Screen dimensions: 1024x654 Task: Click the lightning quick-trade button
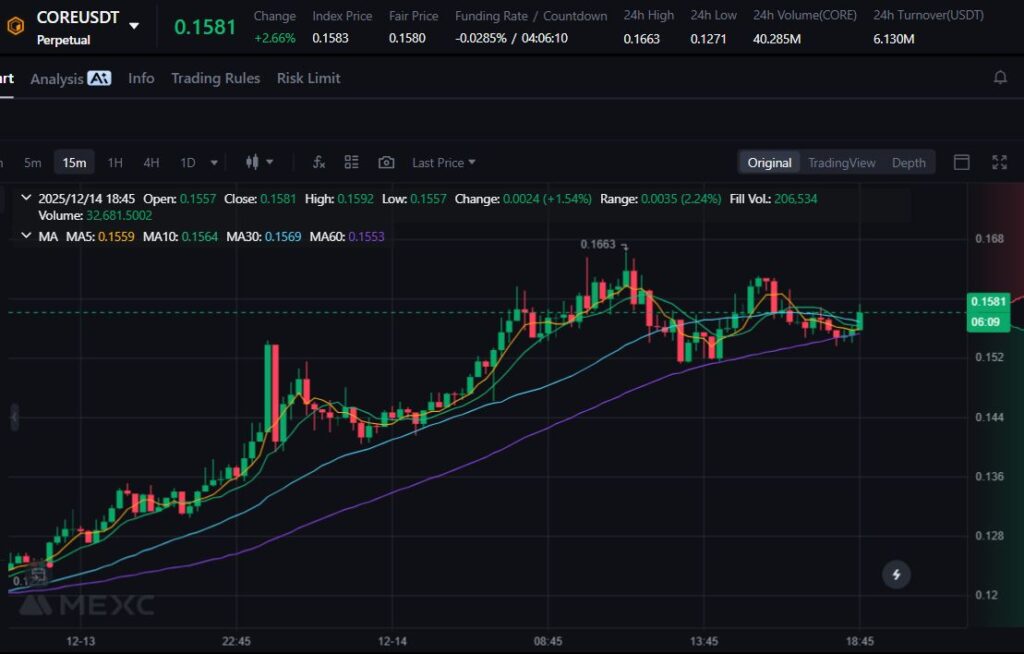point(896,574)
